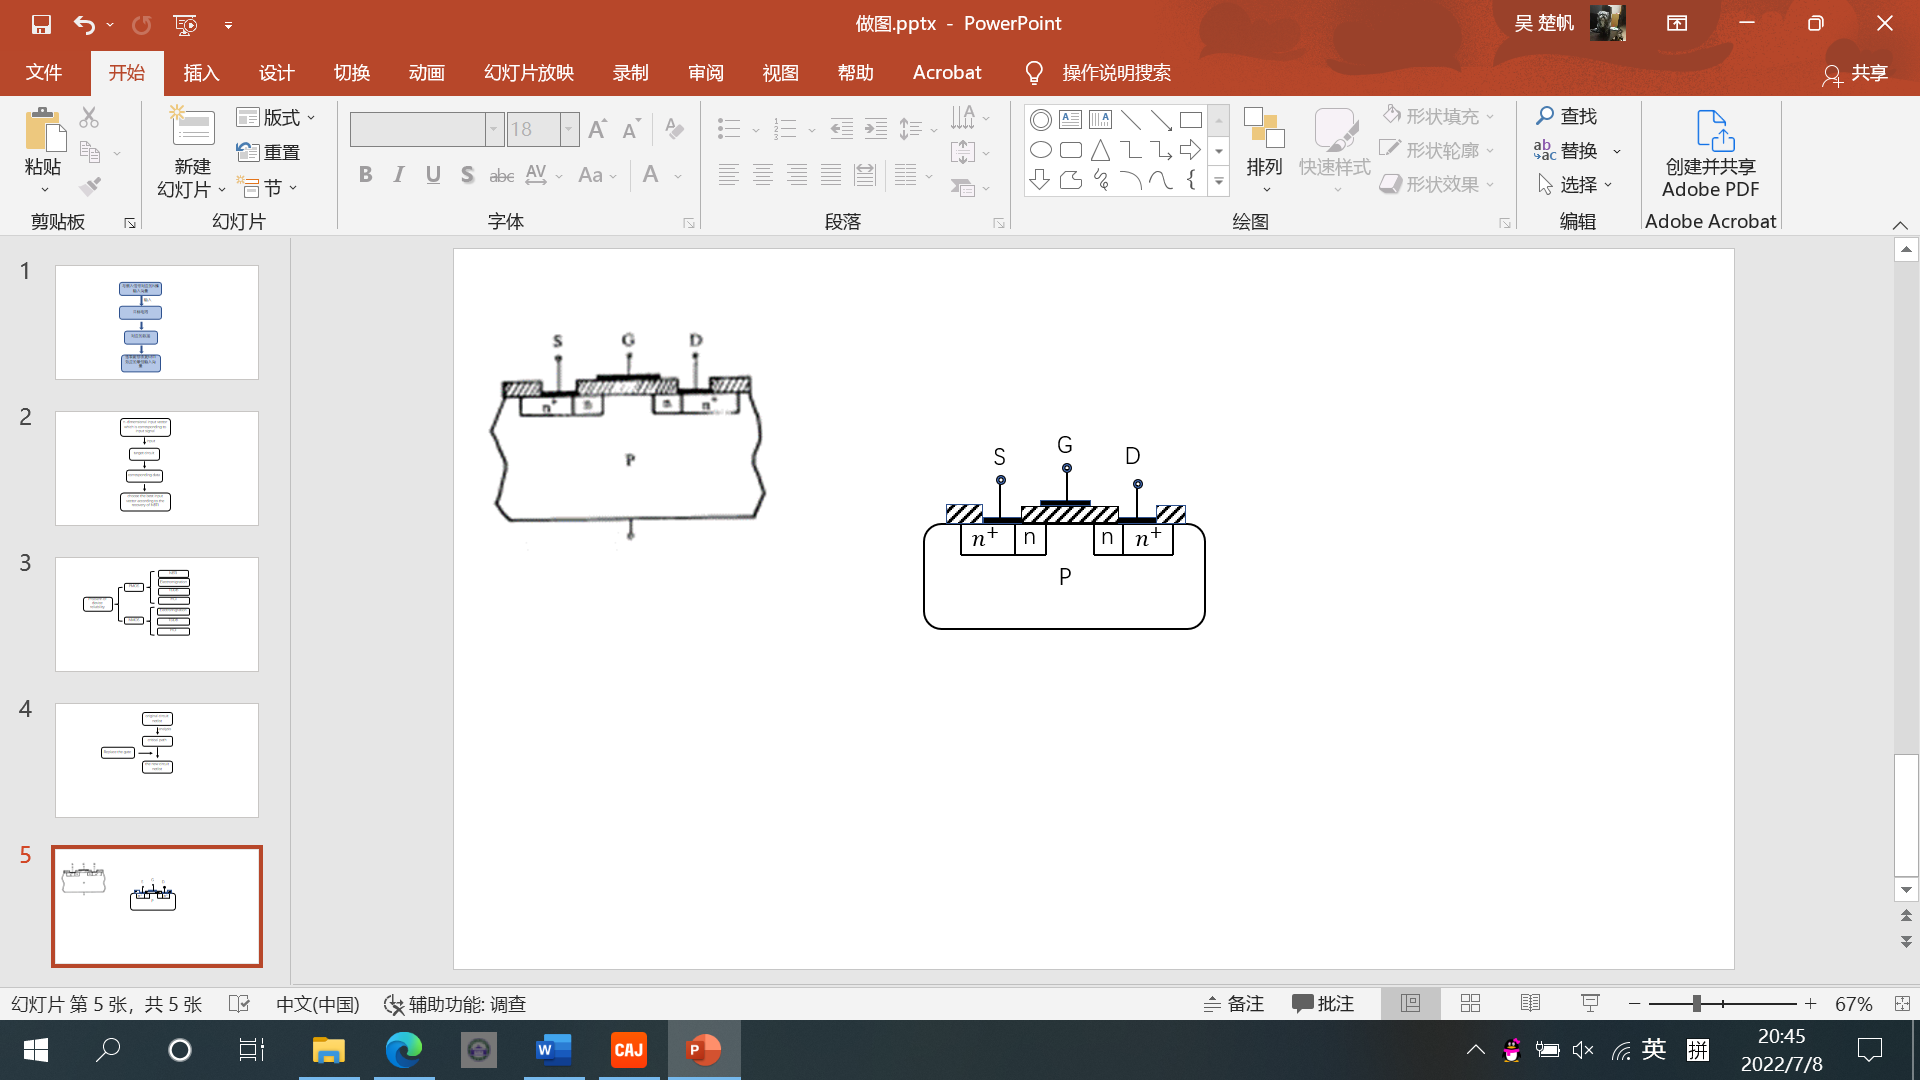
Task: Switch to the Design (设计) tab
Action: (x=276, y=73)
